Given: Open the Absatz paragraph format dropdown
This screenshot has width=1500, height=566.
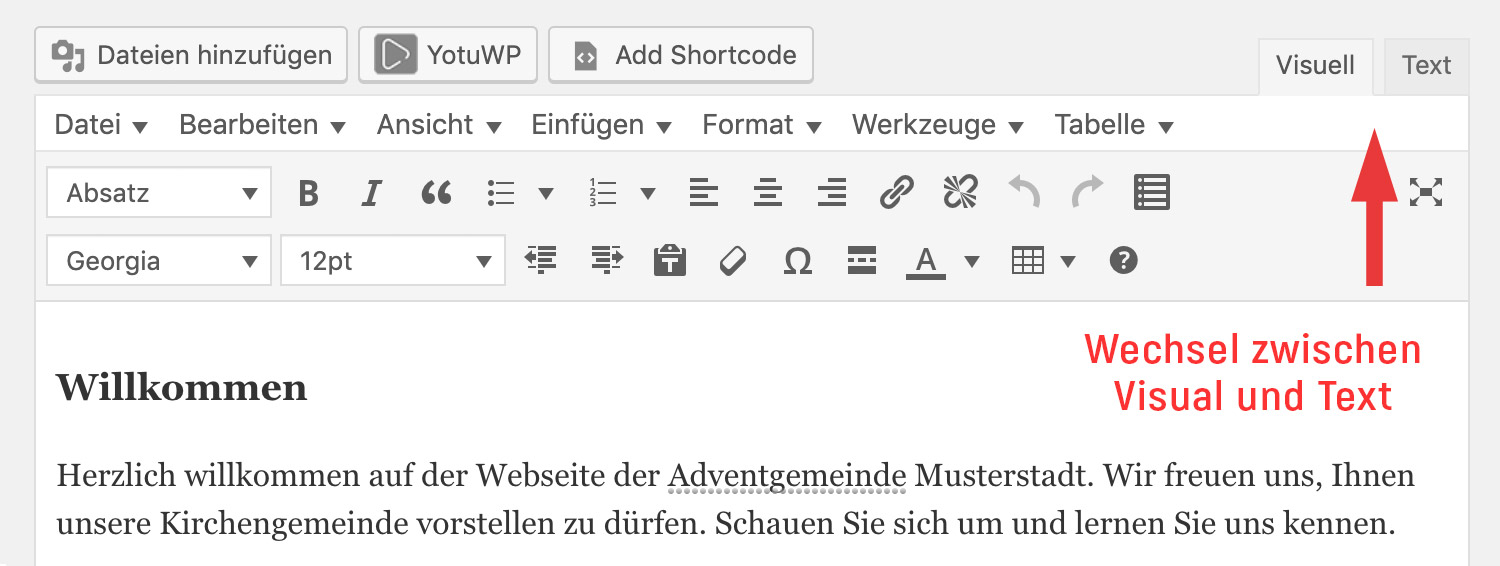Looking at the screenshot, I should [159, 192].
